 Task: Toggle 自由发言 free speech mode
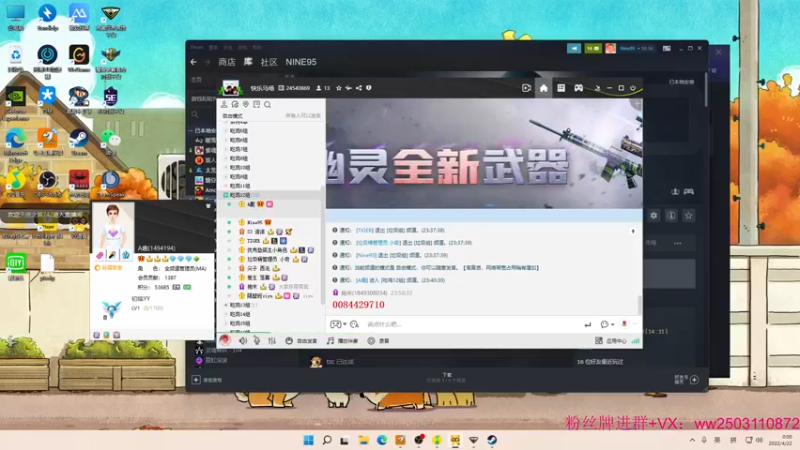[x=302, y=340]
